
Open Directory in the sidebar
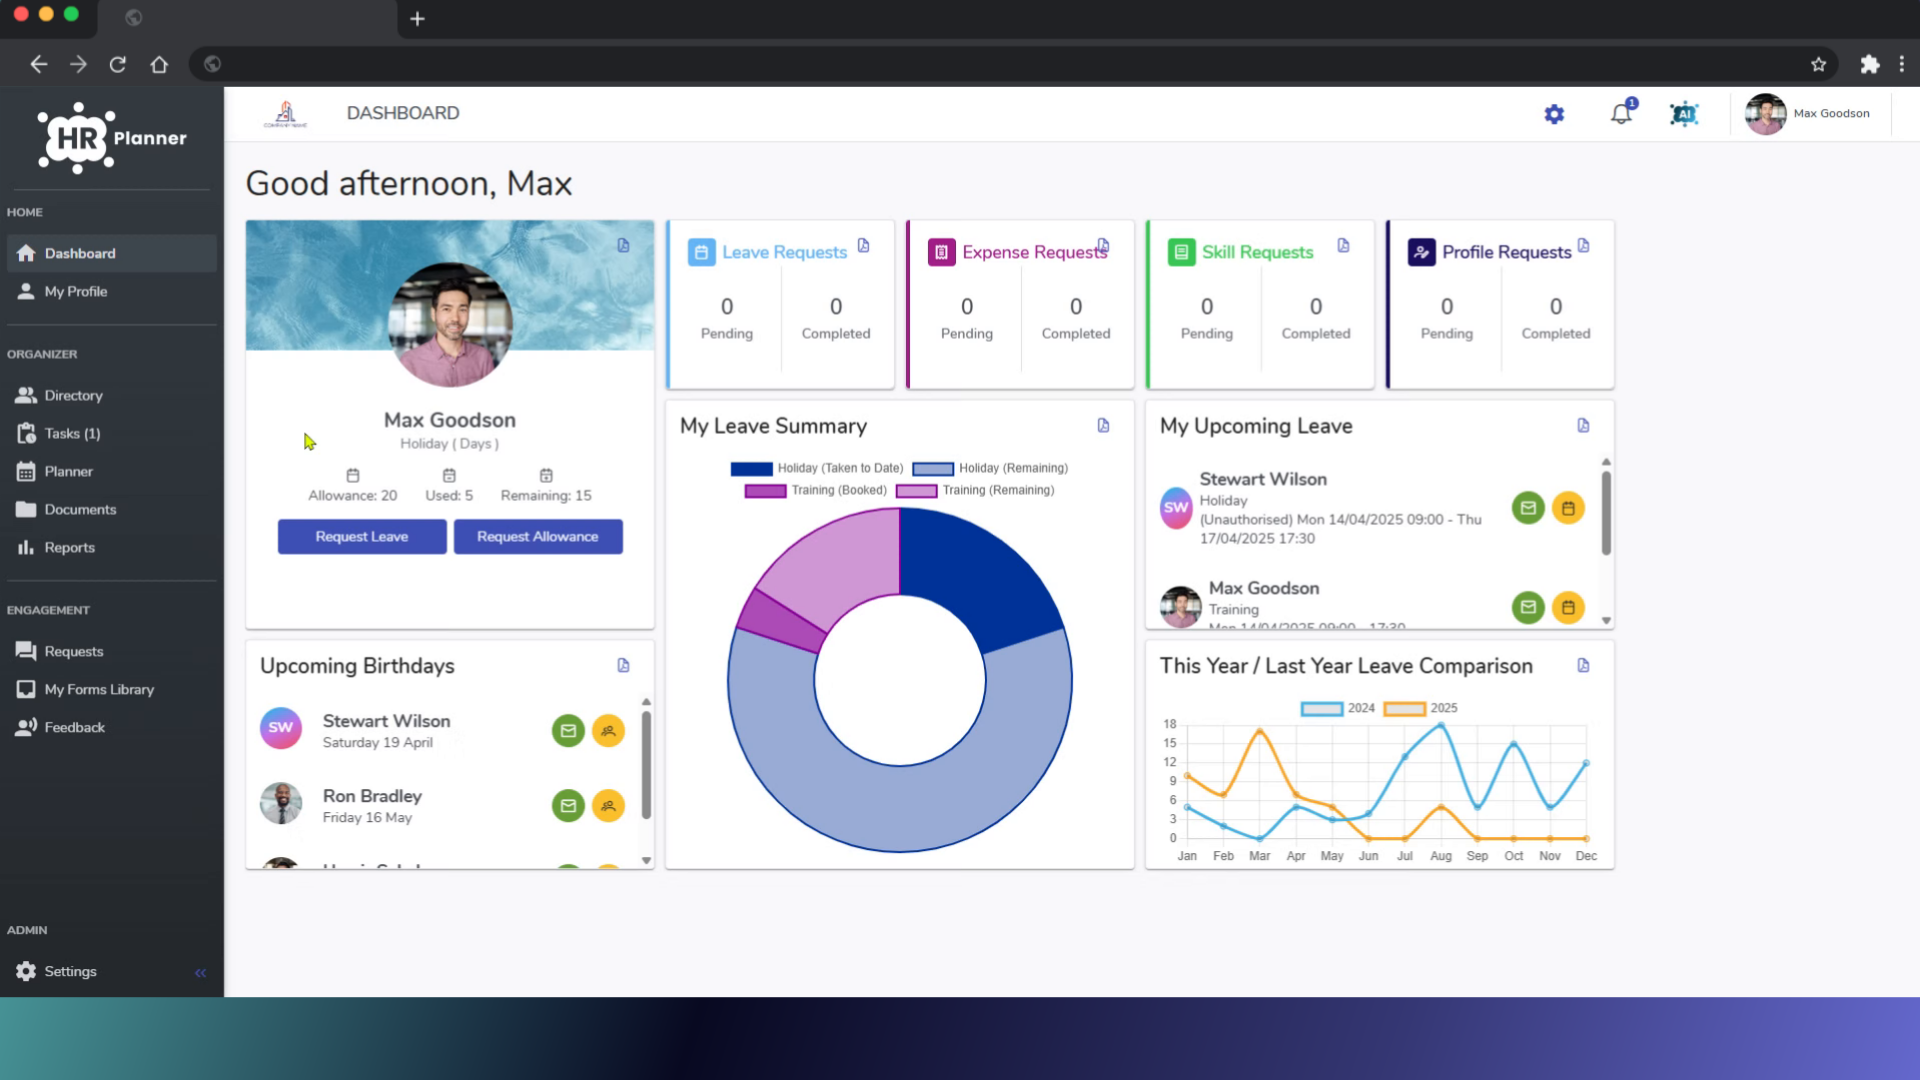[111, 395]
